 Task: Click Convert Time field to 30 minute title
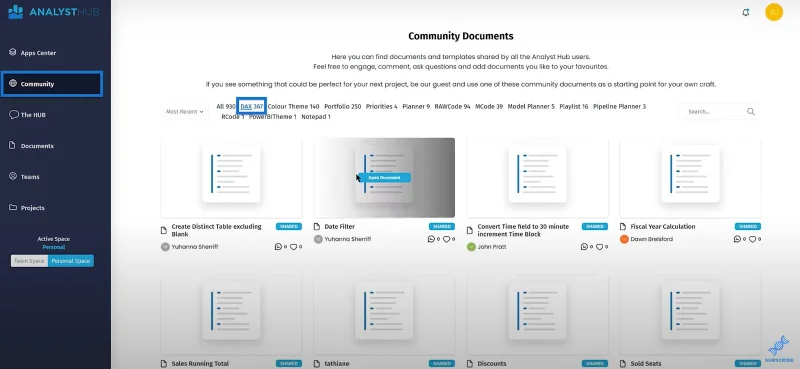tap(523, 230)
